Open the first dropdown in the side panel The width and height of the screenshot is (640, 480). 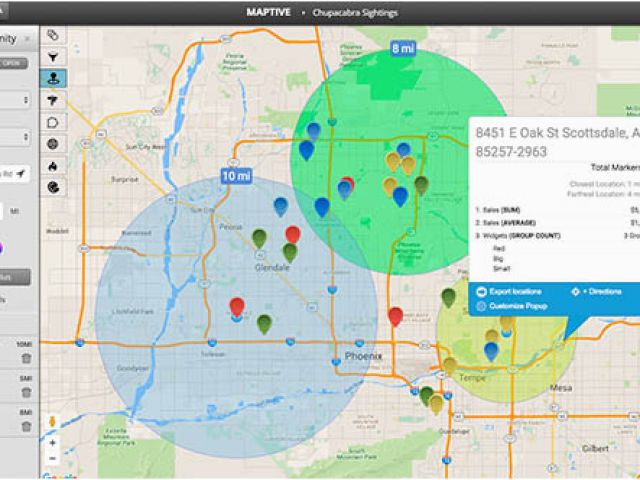(15, 100)
